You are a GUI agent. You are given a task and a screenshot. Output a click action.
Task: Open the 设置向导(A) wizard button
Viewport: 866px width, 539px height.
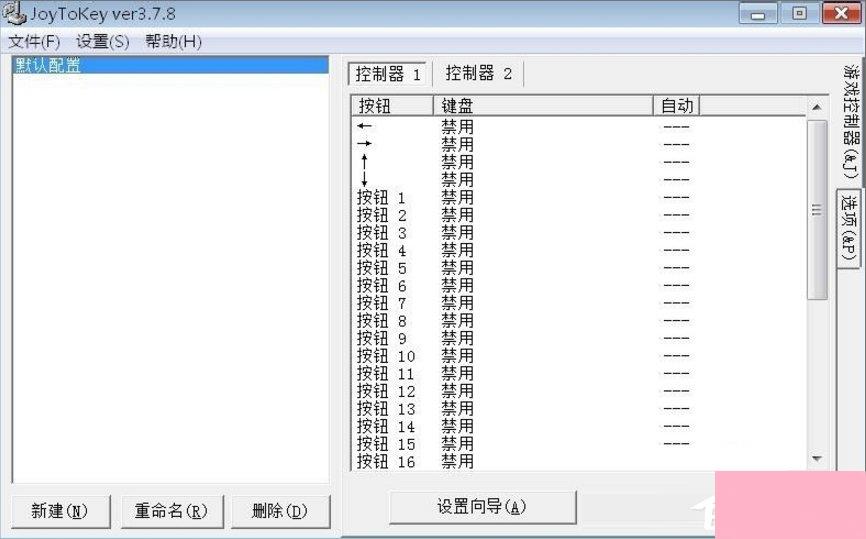tap(482, 506)
